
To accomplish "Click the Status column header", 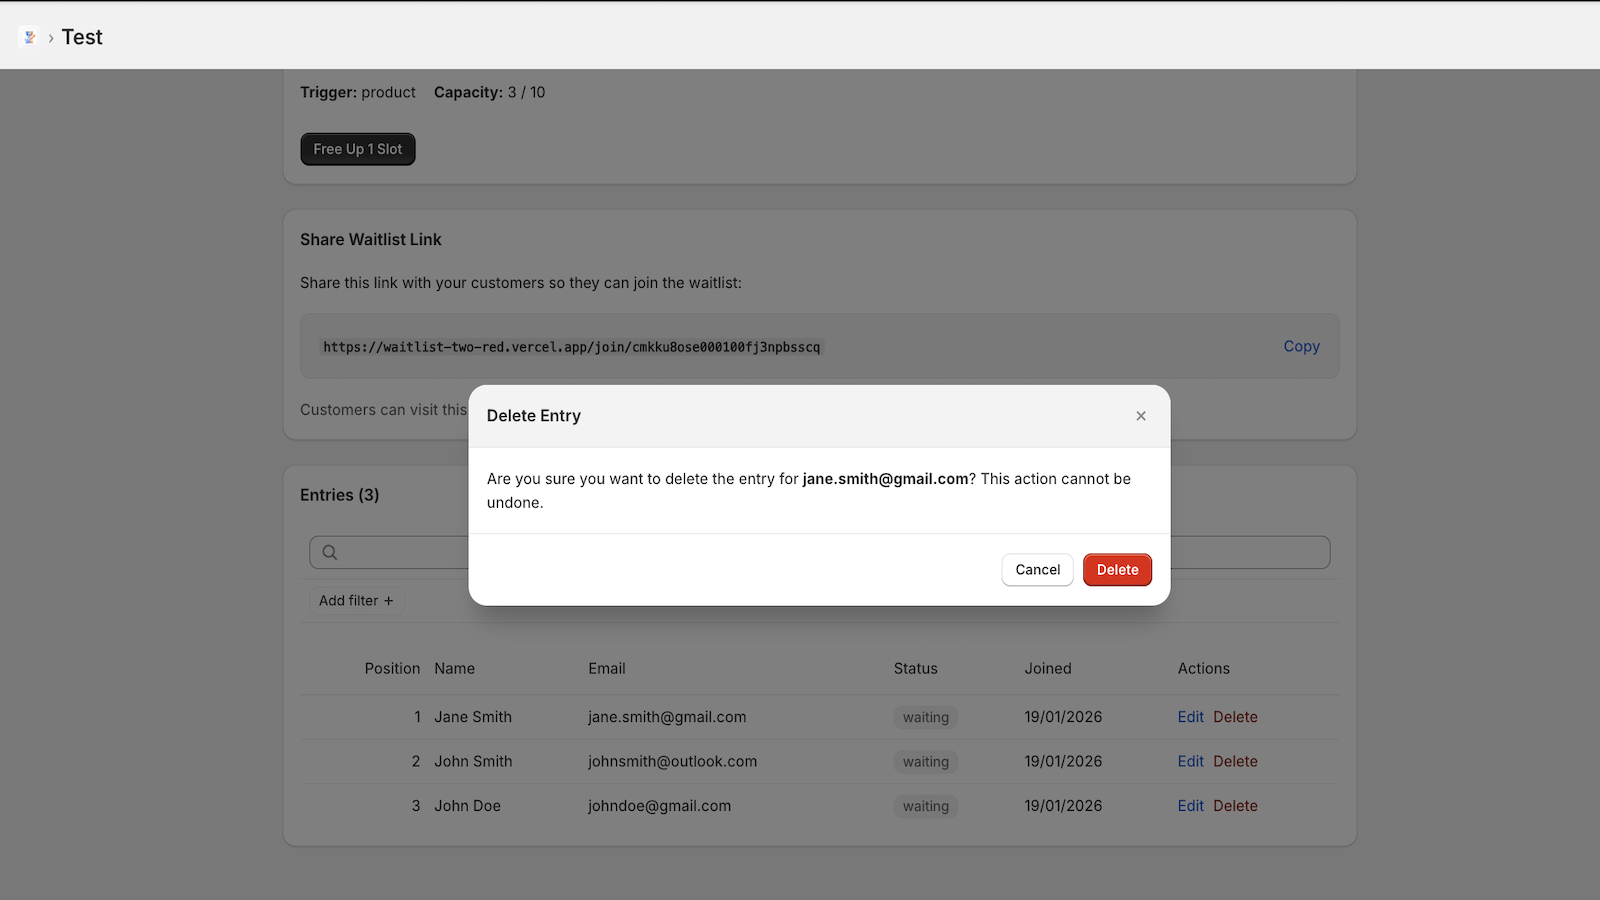I will 914,668.
